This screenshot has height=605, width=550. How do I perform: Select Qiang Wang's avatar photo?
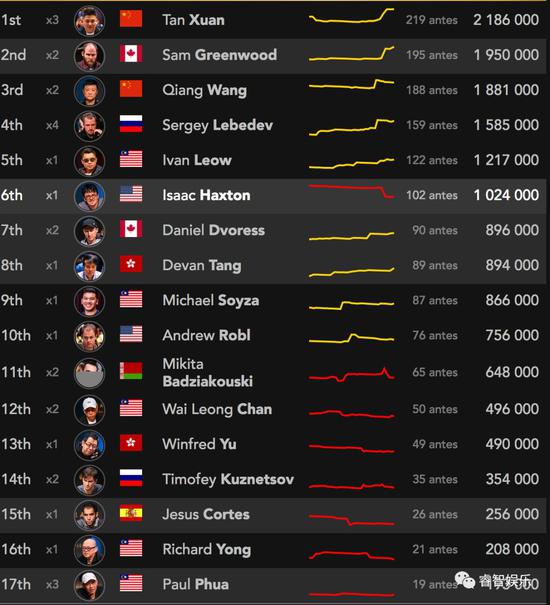coord(89,91)
